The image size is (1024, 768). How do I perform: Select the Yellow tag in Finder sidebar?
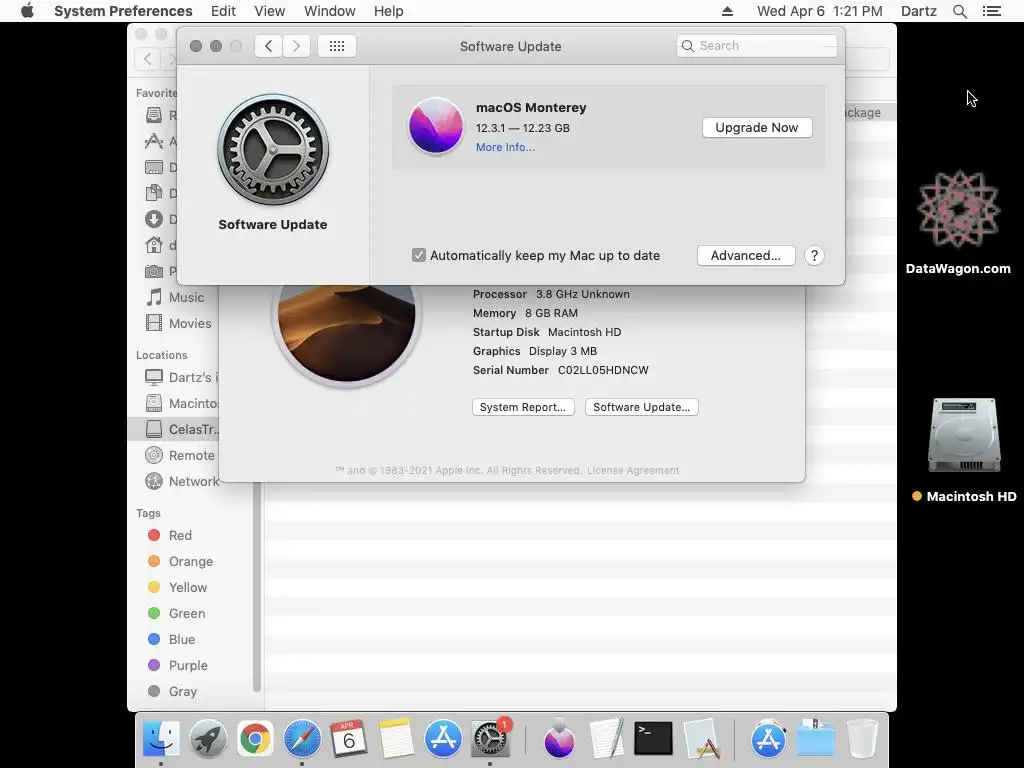(x=176, y=587)
